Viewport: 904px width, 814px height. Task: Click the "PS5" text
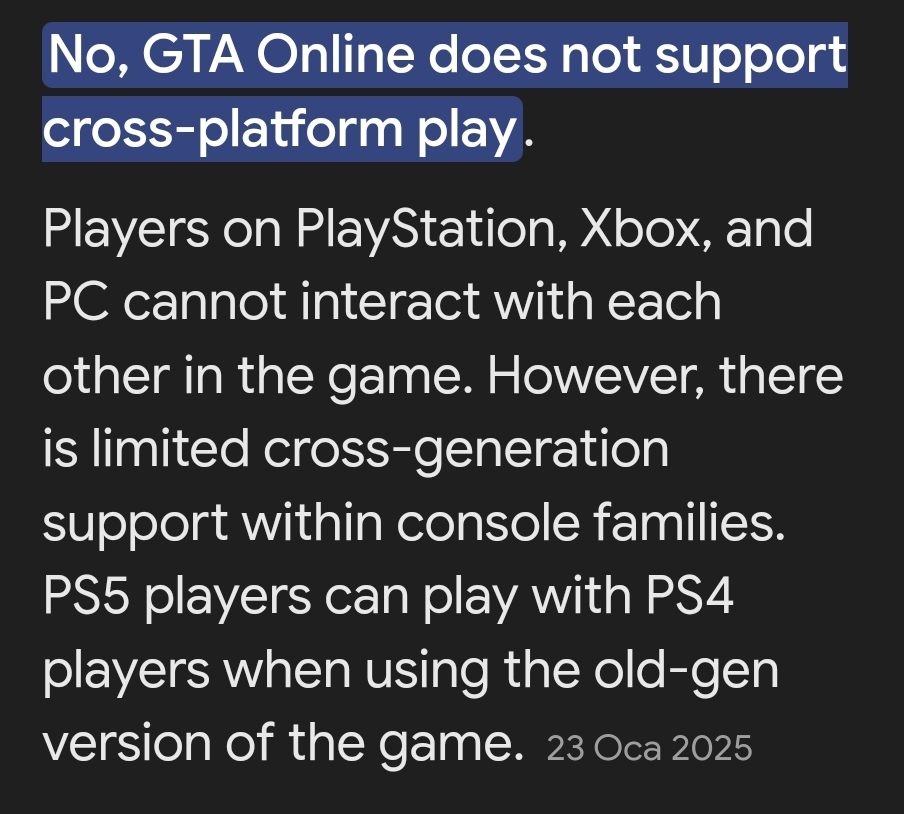click(x=86, y=596)
